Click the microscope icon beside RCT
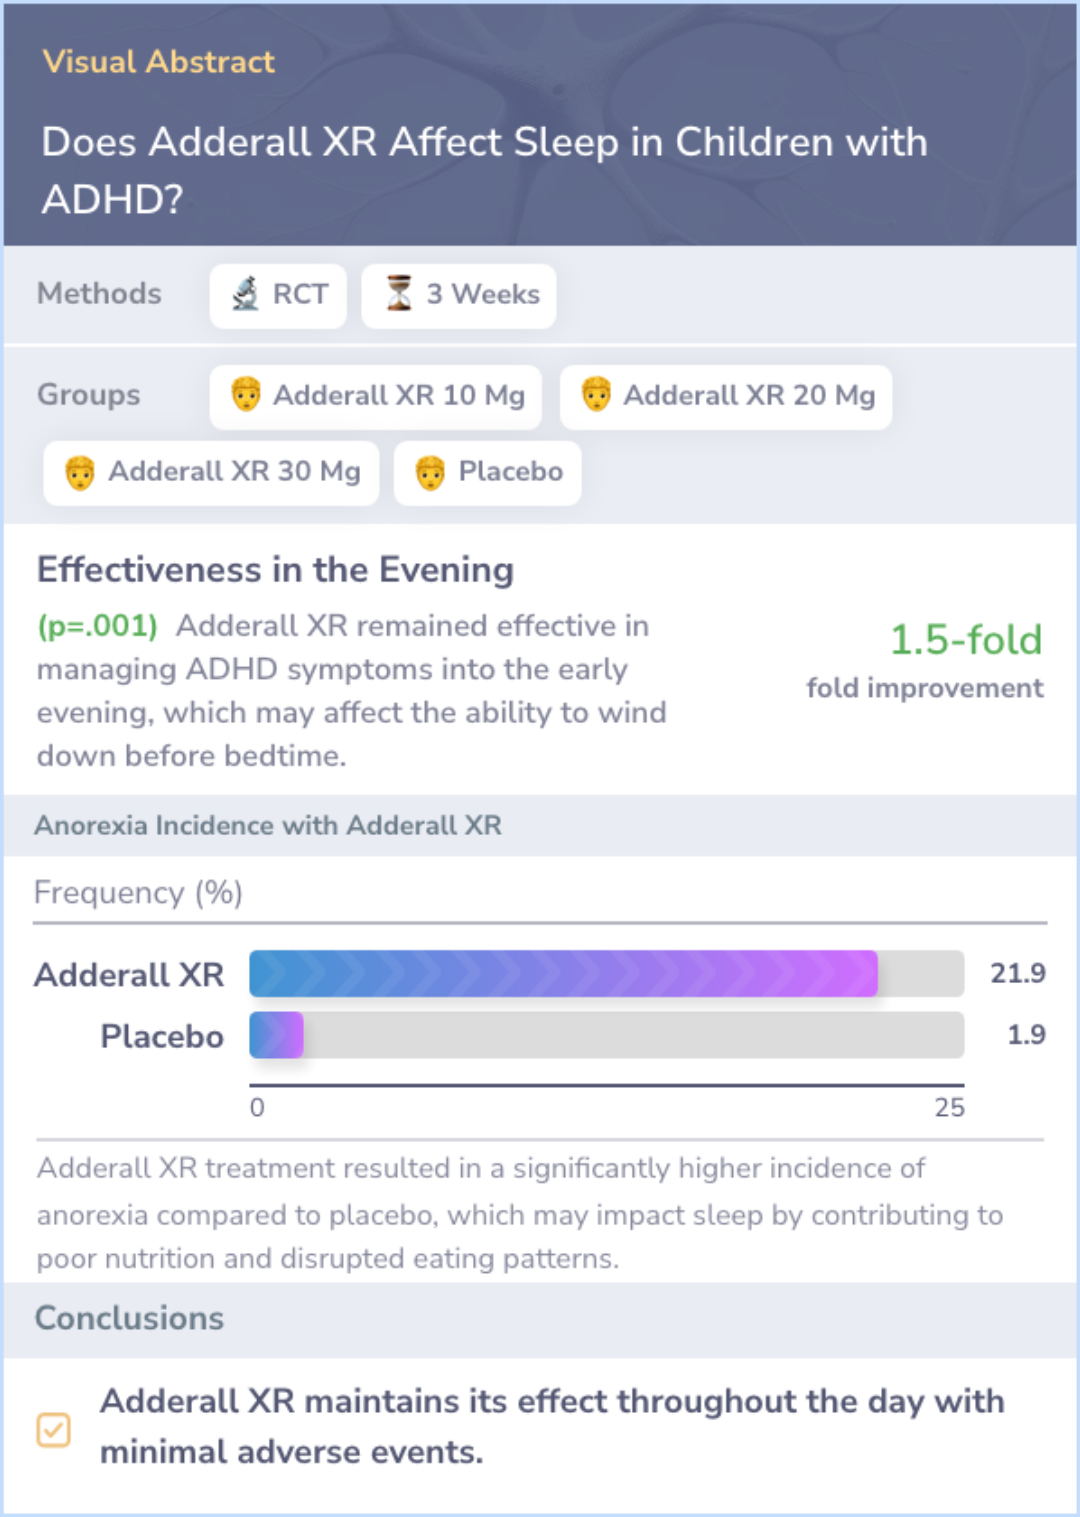 [245, 294]
